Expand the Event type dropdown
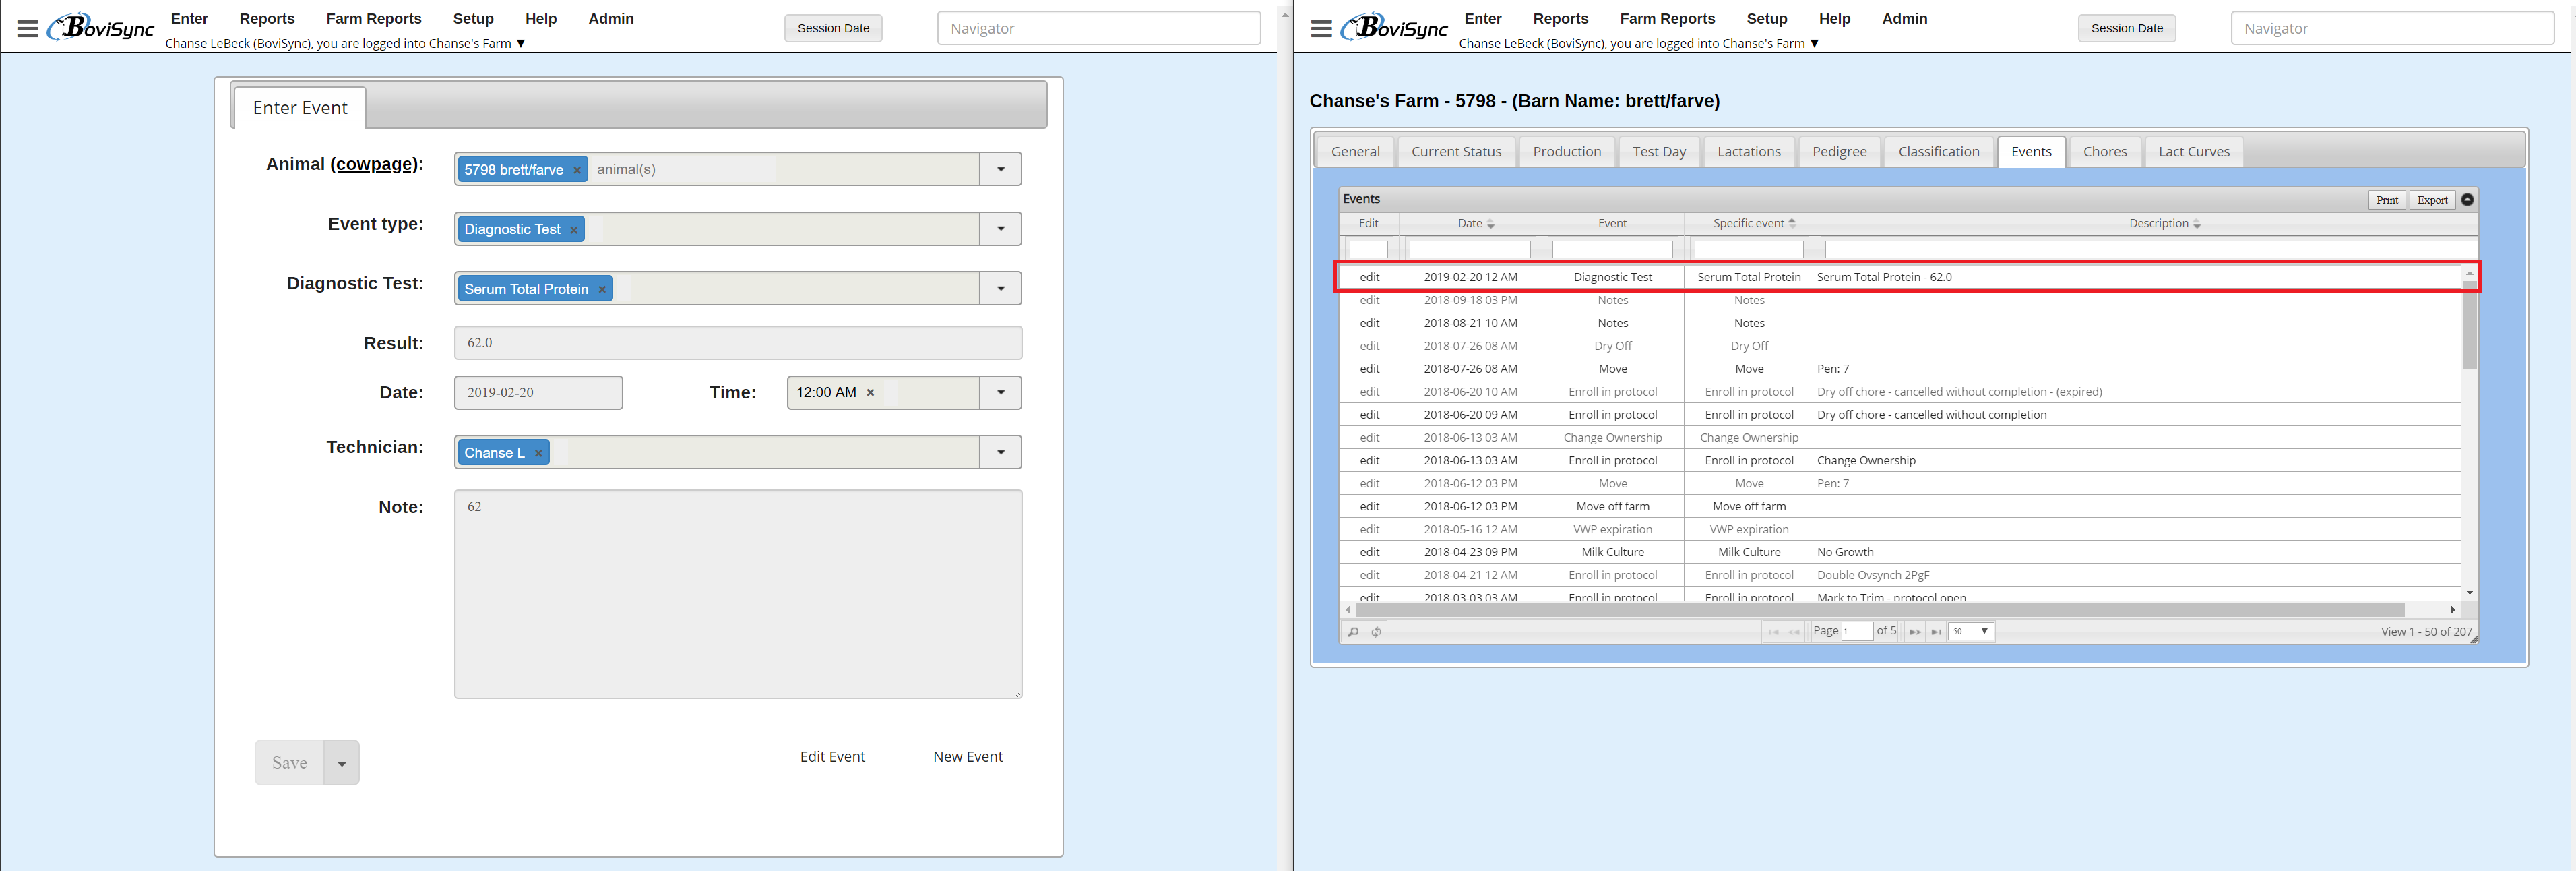This screenshot has width=2576, height=871. tap(1000, 229)
